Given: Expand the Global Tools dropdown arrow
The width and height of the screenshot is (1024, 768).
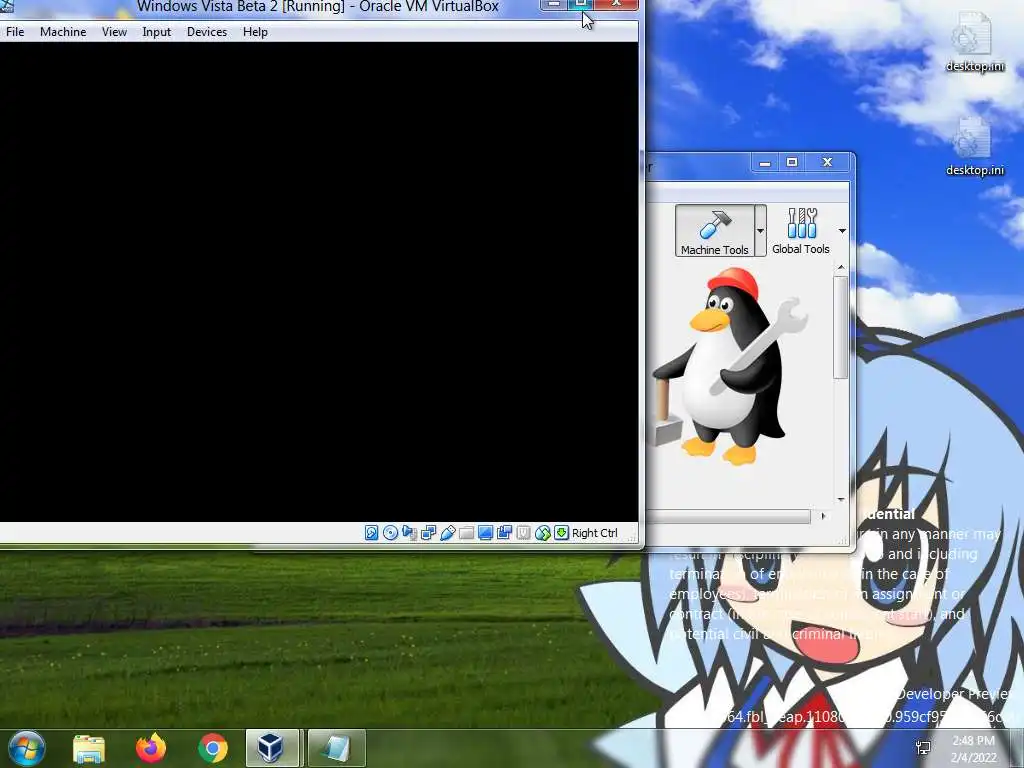Looking at the screenshot, I should click(x=842, y=231).
